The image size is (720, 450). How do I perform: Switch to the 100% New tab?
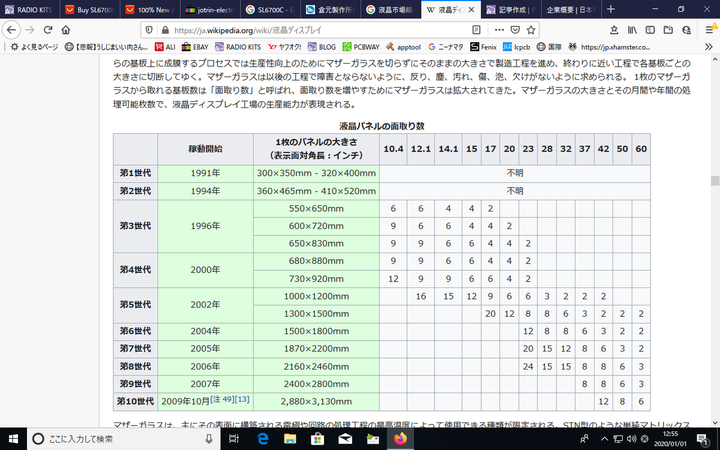point(150,10)
